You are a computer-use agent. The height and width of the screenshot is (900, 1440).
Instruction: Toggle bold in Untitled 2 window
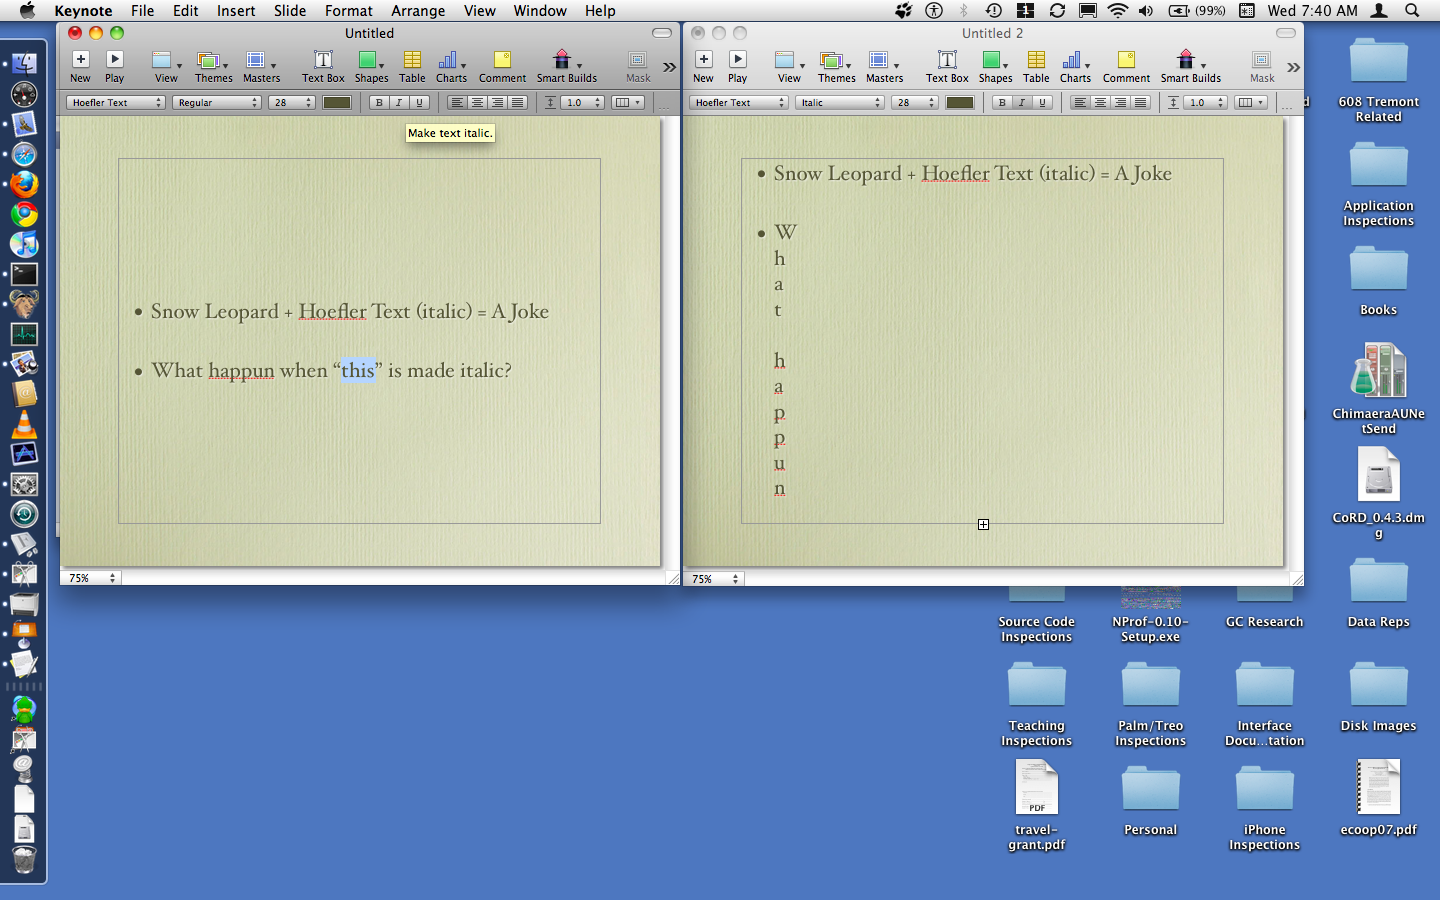click(x=1002, y=102)
